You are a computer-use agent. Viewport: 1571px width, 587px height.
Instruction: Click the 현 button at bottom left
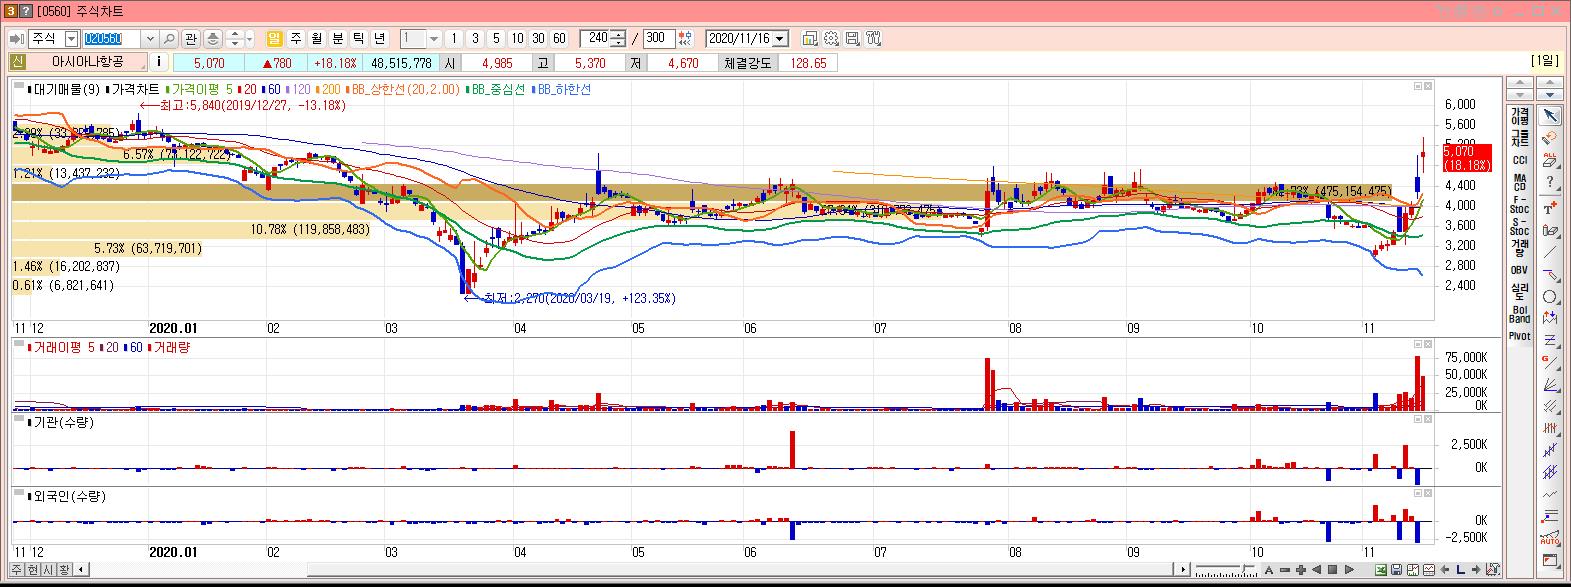(33, 570)
